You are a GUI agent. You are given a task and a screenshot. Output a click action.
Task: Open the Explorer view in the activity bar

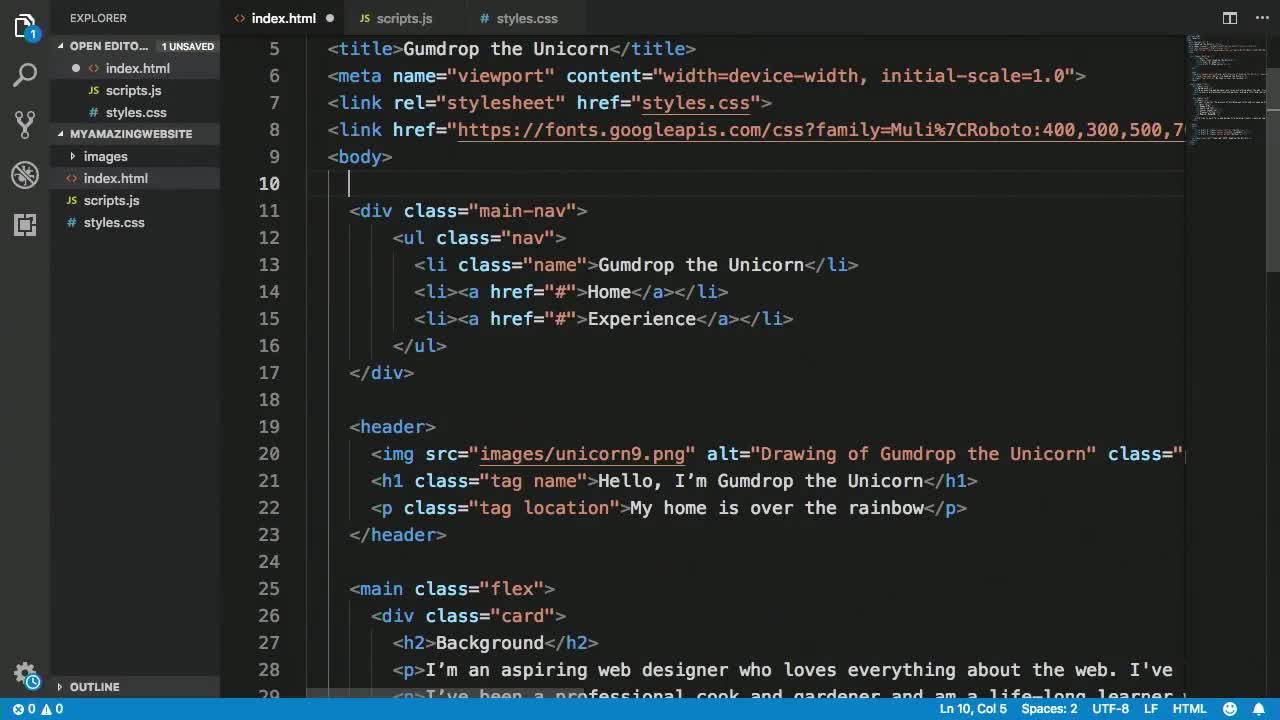(x=25, y=27)
